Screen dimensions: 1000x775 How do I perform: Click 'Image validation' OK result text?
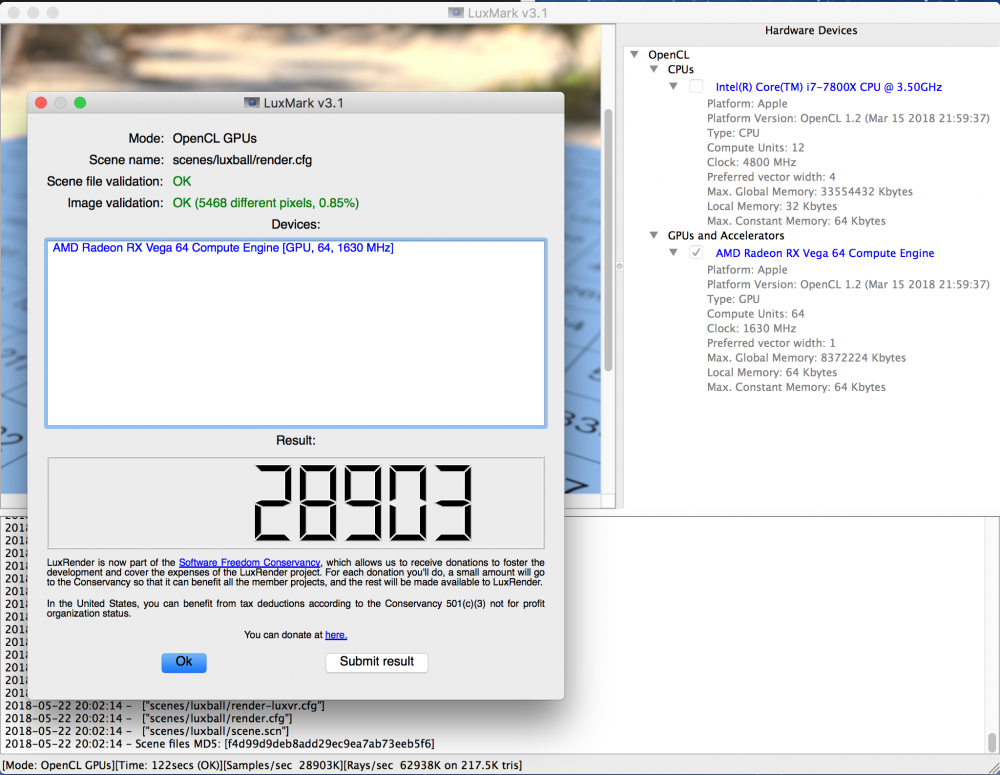[266, 203]
